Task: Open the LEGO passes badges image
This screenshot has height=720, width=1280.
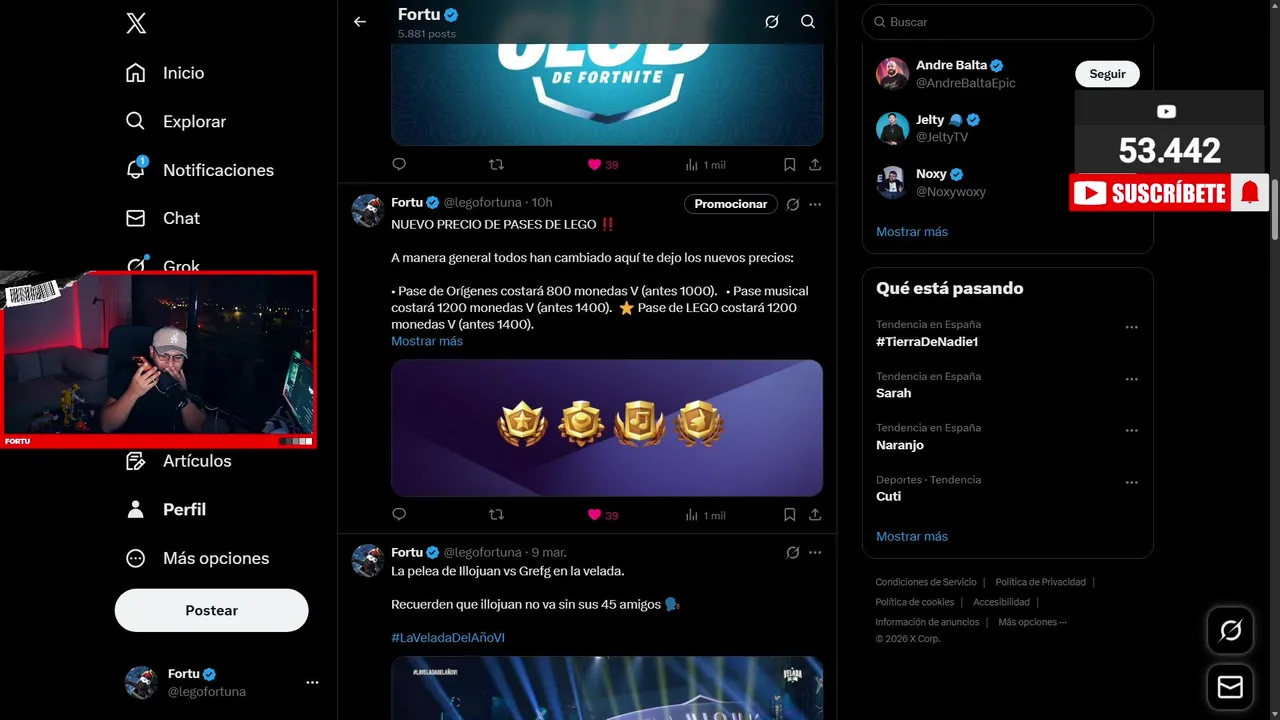Action: click(x=607, y=428)
